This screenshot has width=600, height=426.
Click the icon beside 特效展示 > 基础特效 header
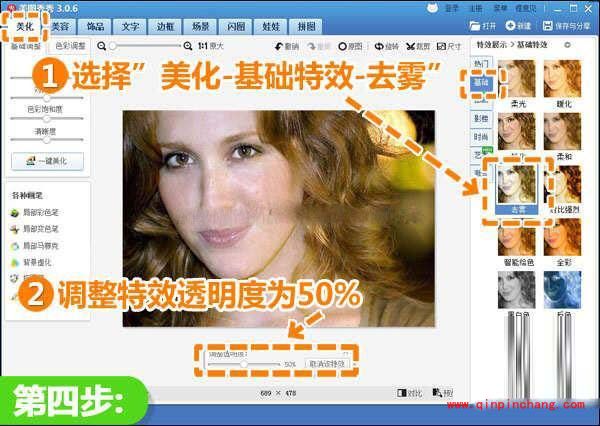point(567,45)
